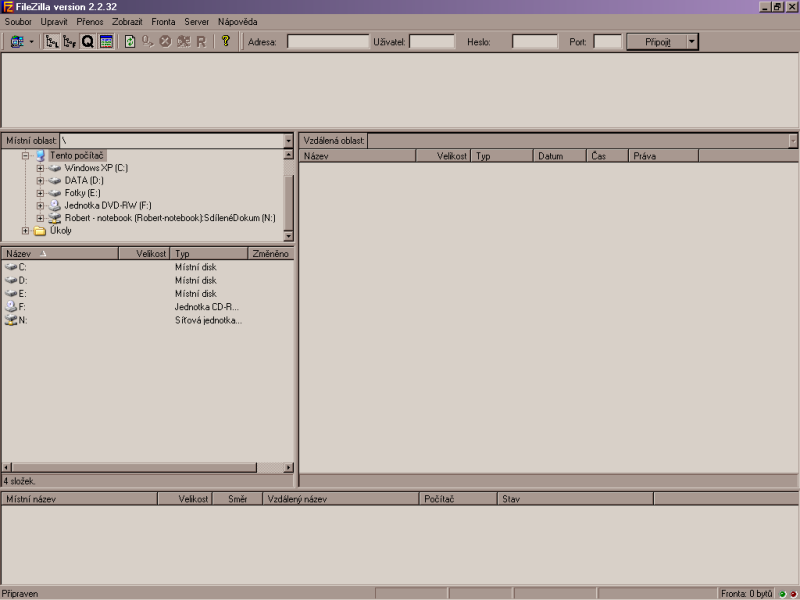Image resolution: width=800 pixels, height=600 pixels.
Task: Click the disconnect toolbar icon
Action: pyautogui.click(x=184, y=41)
